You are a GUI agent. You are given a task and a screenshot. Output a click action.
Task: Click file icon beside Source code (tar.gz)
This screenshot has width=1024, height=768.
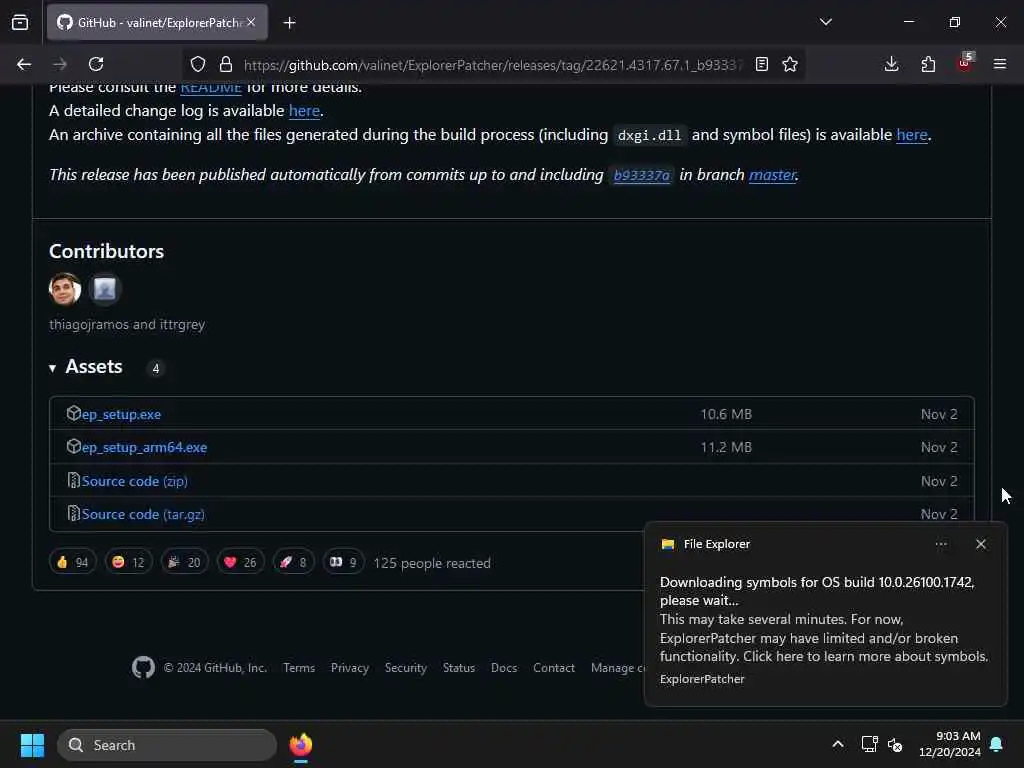[74, 513]
